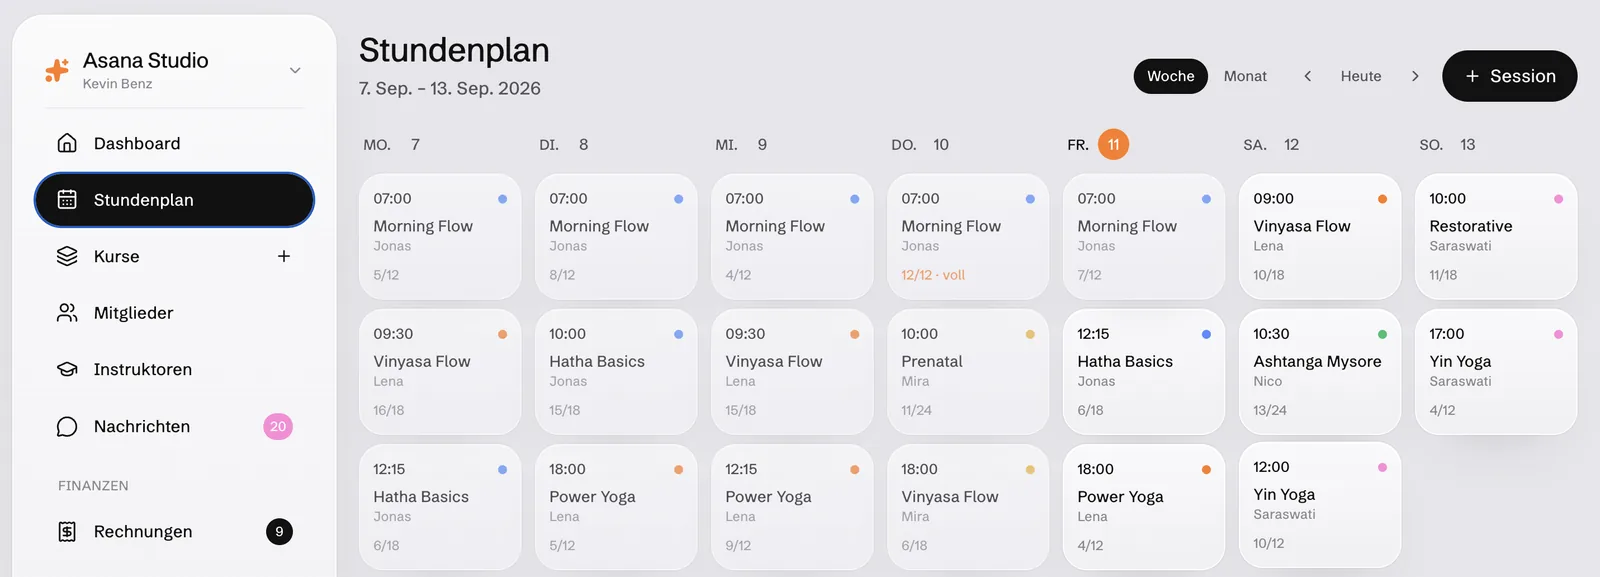The height and width of the screenshot is (577, 1600).
Task: Switch to Woche view
Action: [x=1170, y=76]
